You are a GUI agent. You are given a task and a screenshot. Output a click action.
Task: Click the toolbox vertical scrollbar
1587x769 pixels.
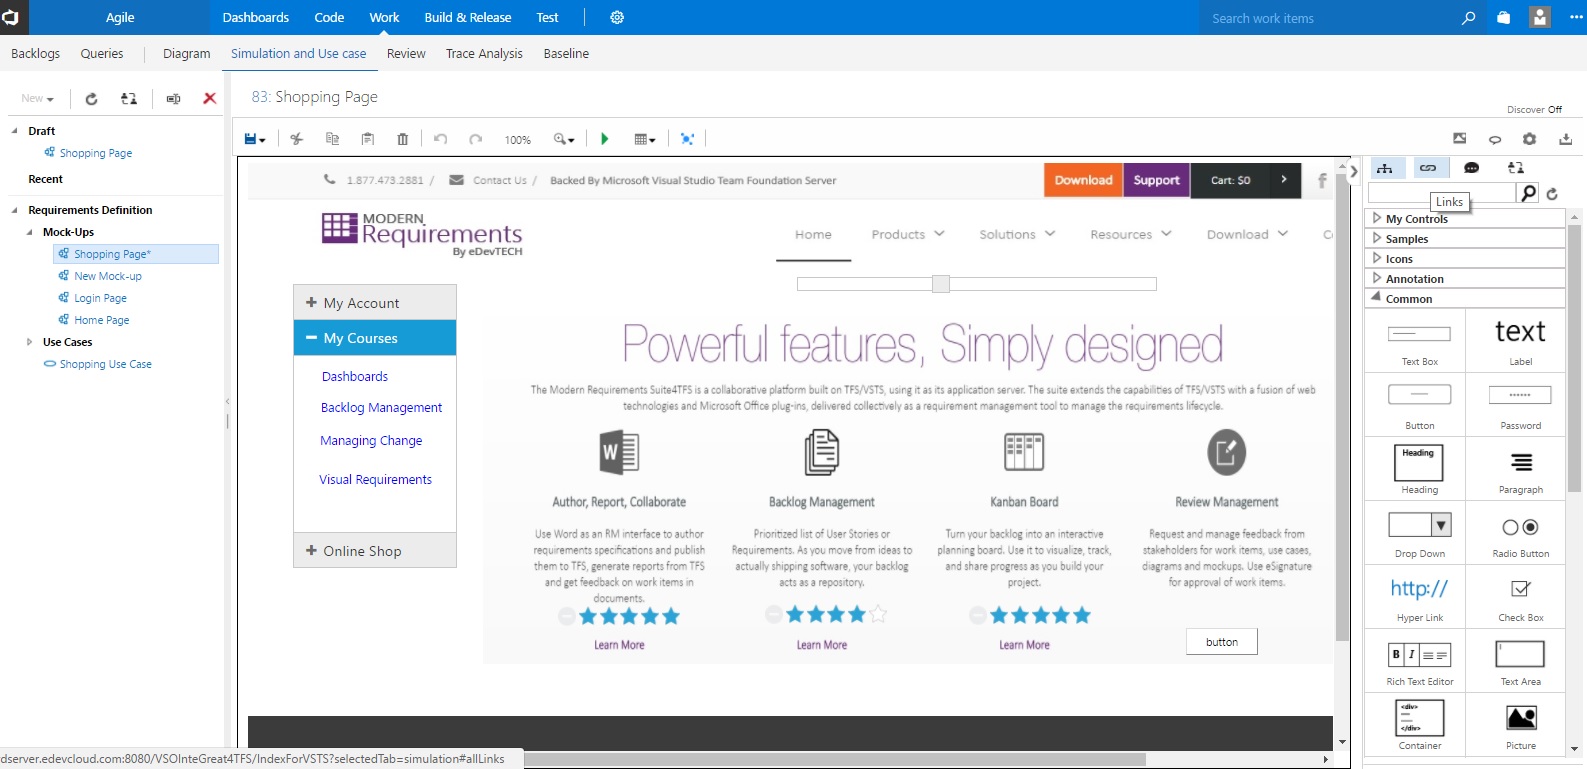click(1574, 357)
